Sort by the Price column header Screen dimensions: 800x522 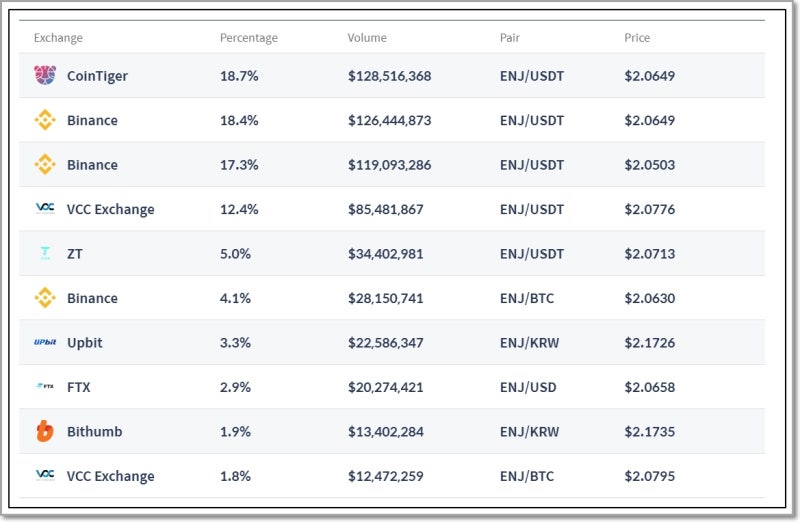637,38
